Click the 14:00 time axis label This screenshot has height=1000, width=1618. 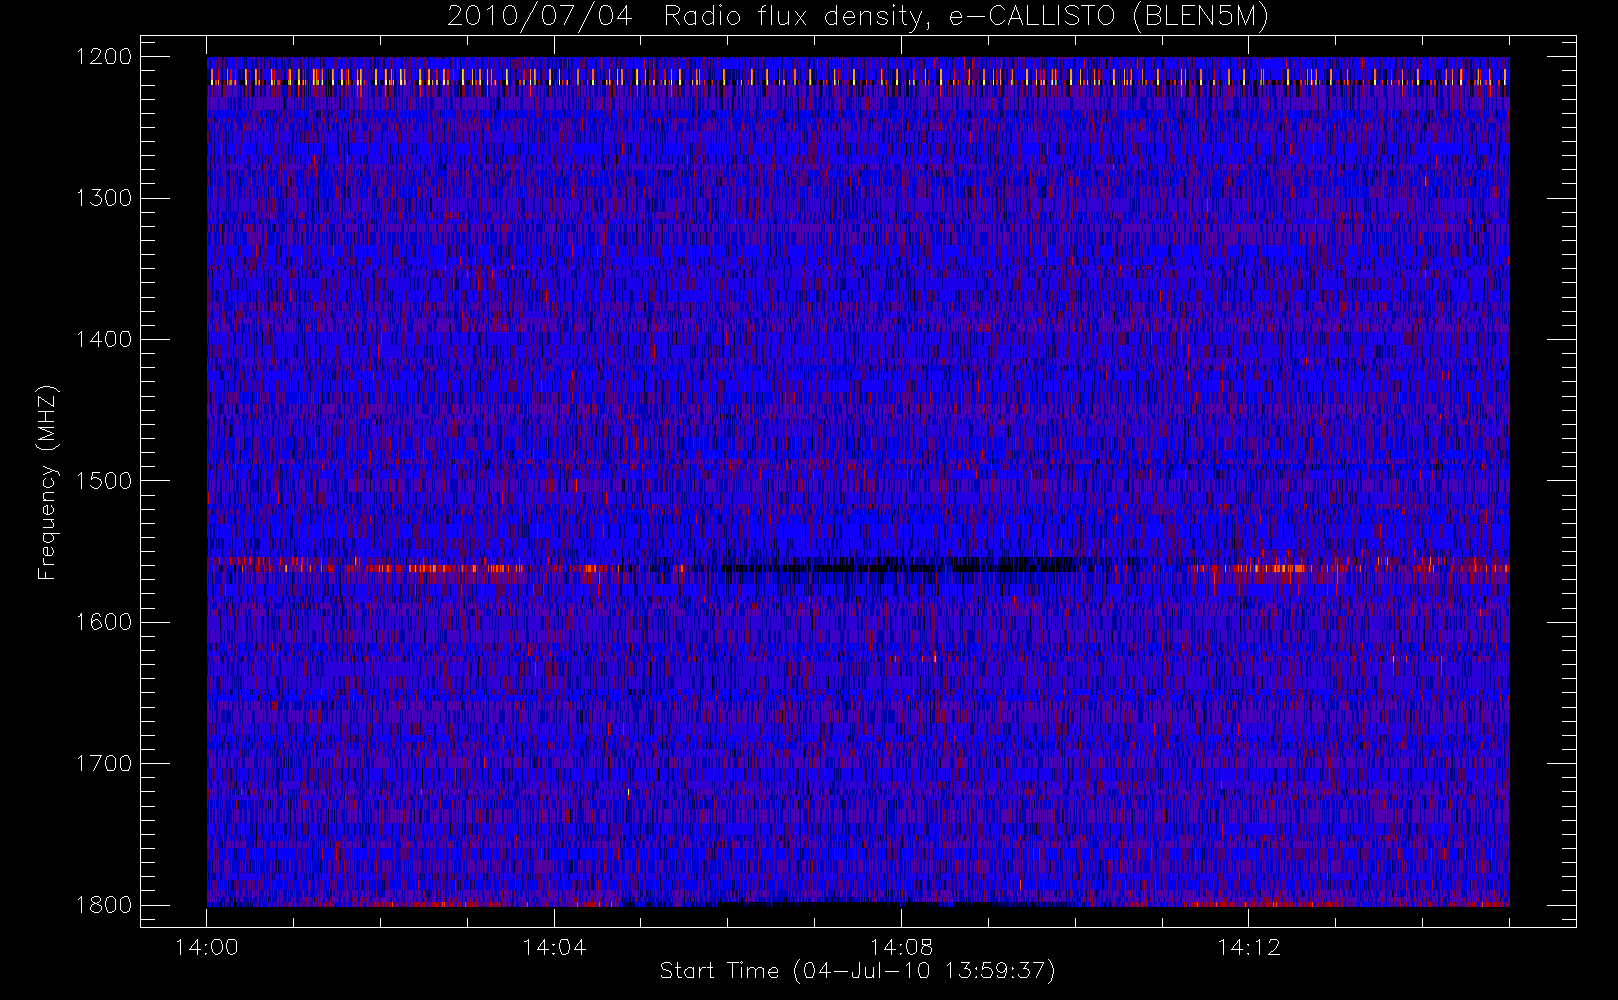[206, 947]
